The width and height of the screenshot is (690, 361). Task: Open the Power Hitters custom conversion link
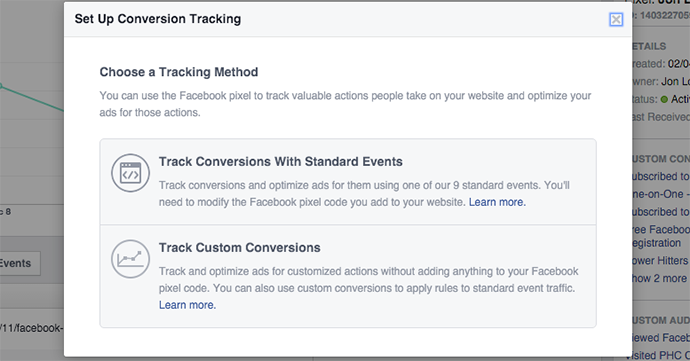click(x=660, y=261)
